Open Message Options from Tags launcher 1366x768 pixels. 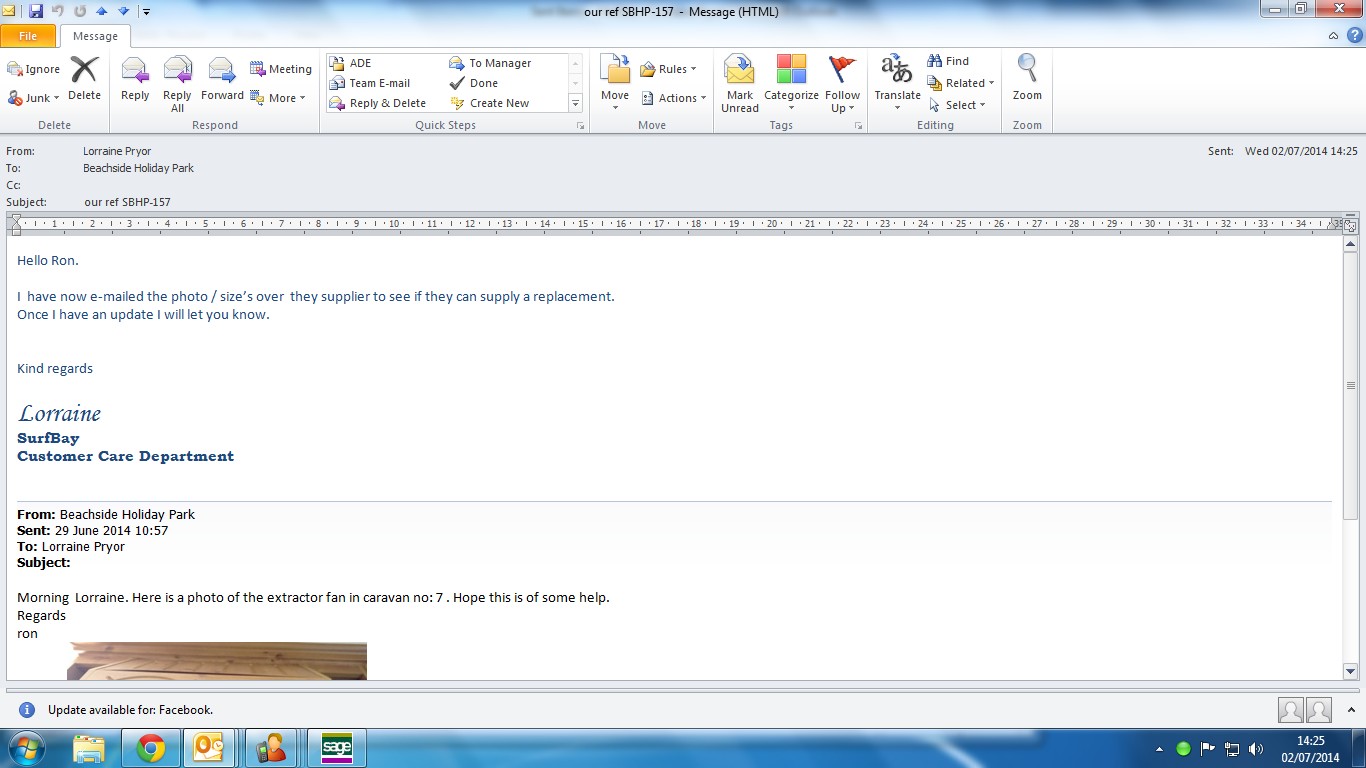(859, 126)
